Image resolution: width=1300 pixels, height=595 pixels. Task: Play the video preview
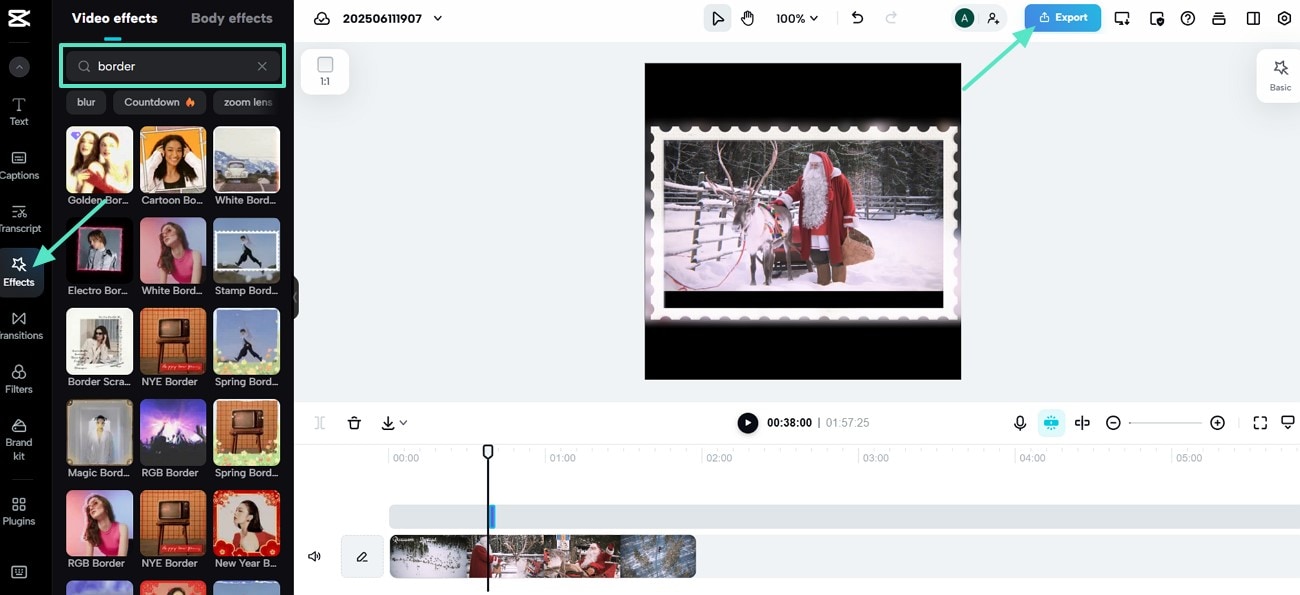click(x=747, y=423)
